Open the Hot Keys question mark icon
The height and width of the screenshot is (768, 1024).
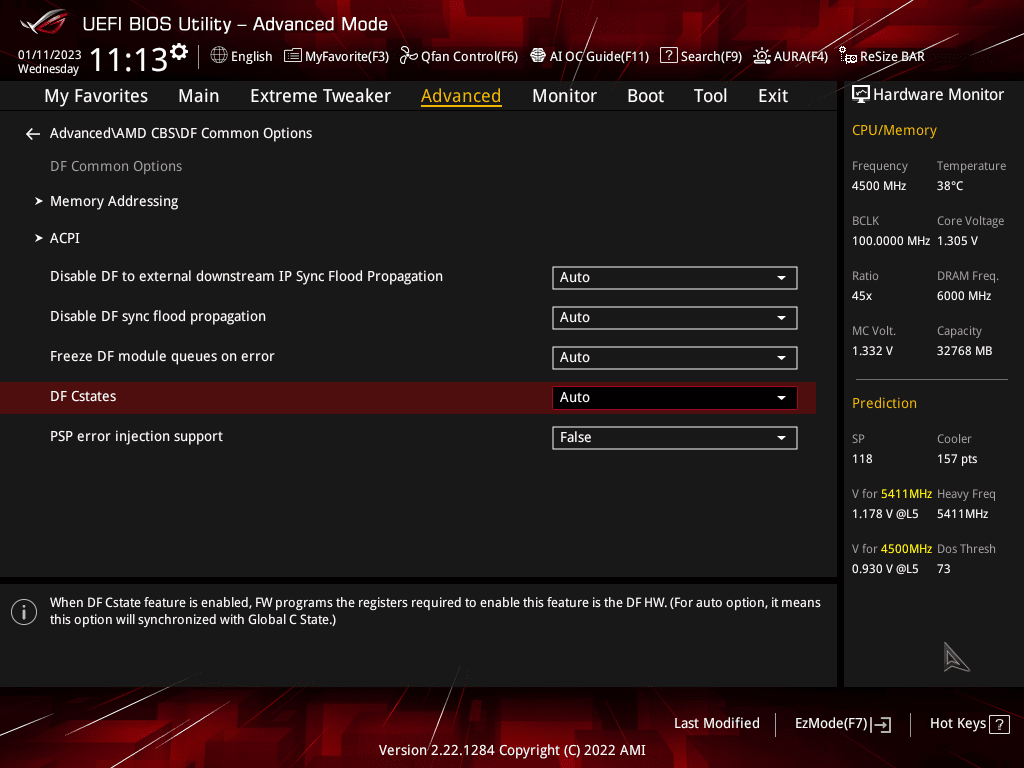(x=999, y=724)
